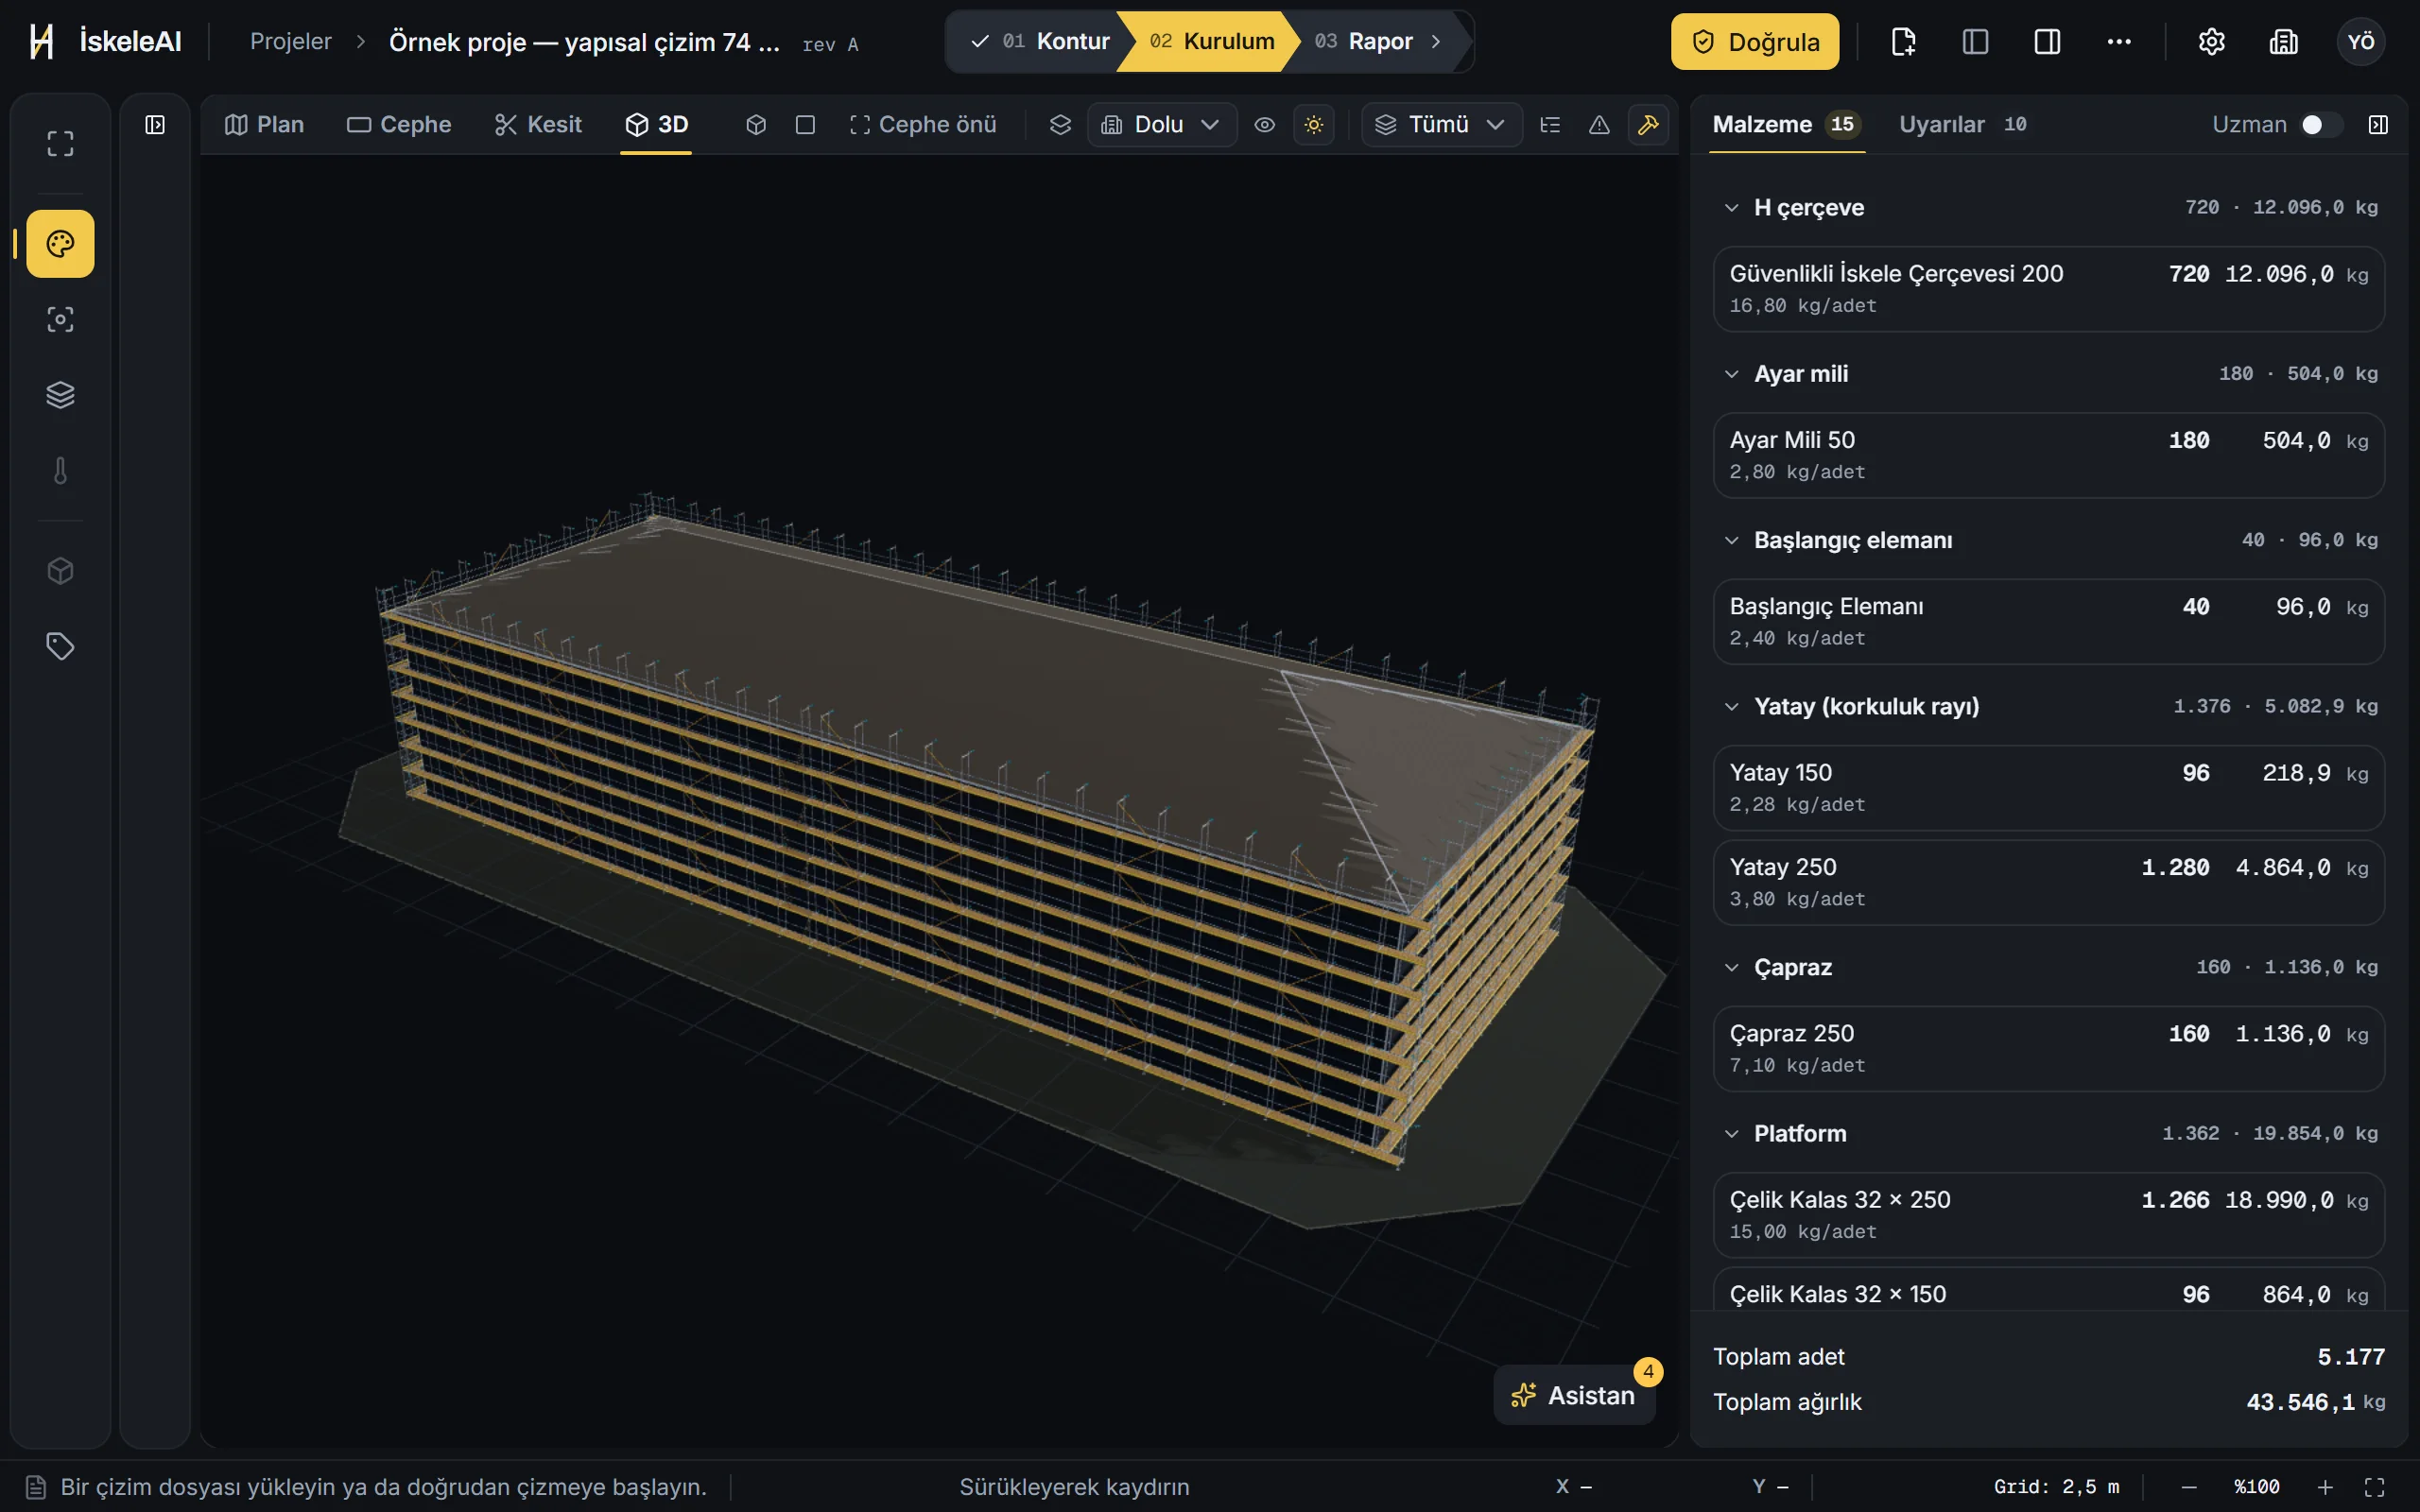The height and width of the screenshot is (1512, 2420).
Task: Collapse the H çerçeve group
Action: point(1732,208)
